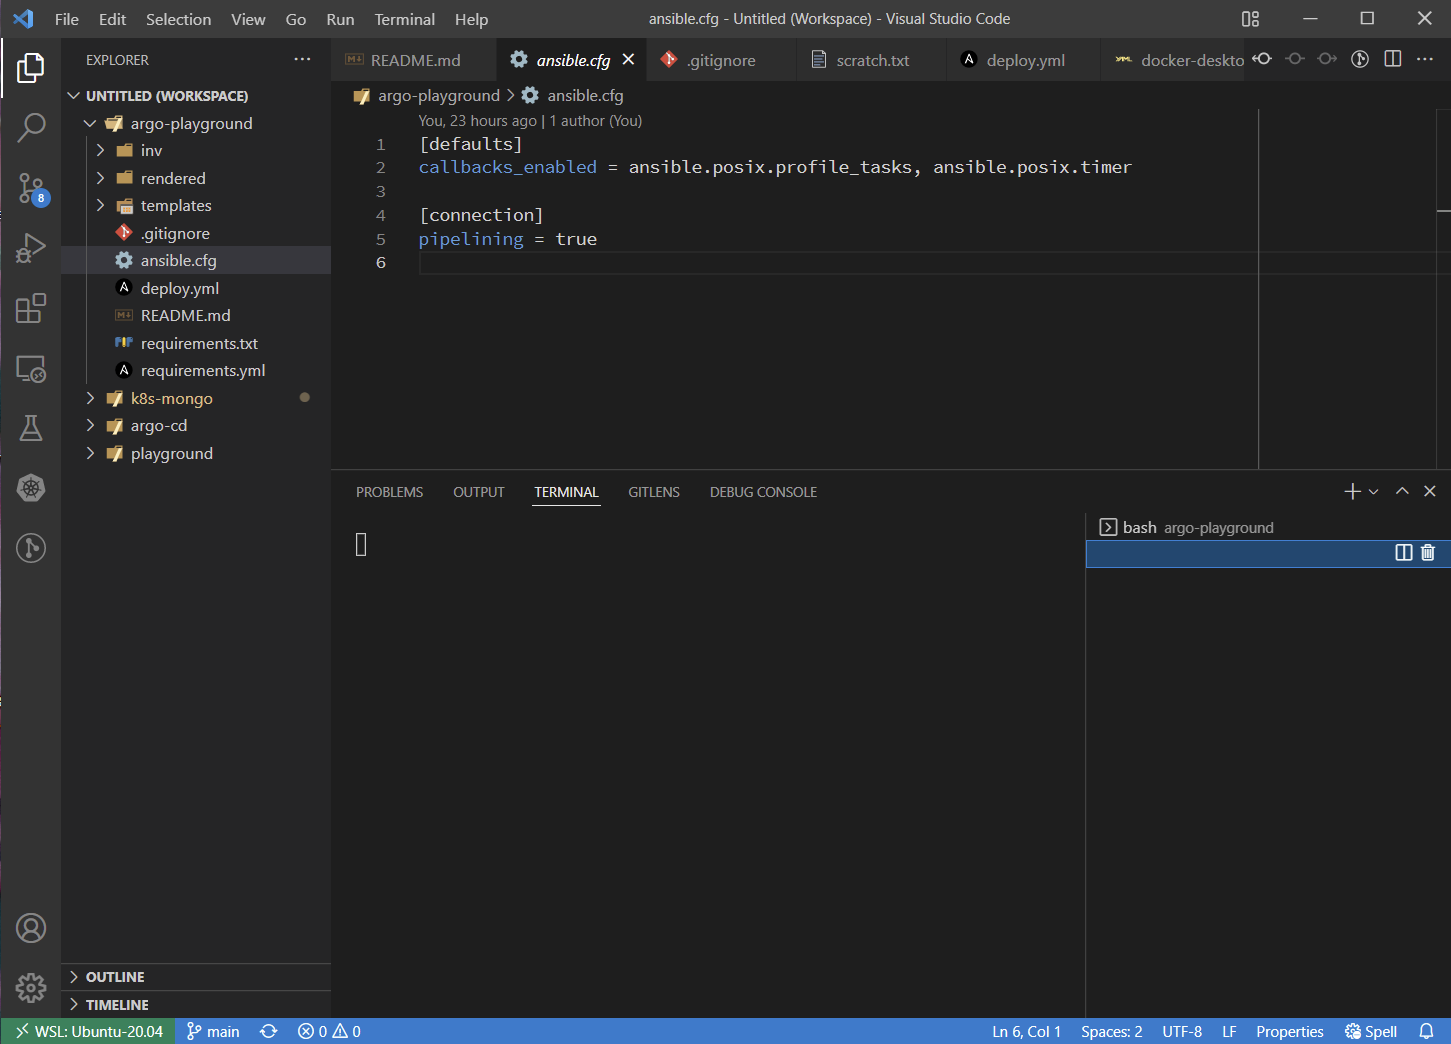Open the Run and Debug view
Screen dimensions: 1451x1044
coord(31,248)
